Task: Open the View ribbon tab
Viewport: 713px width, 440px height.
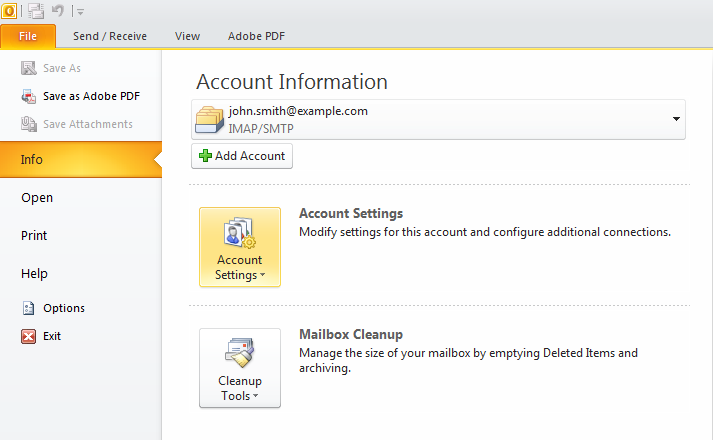Action: pyautogui.click(x=187, y=36)
